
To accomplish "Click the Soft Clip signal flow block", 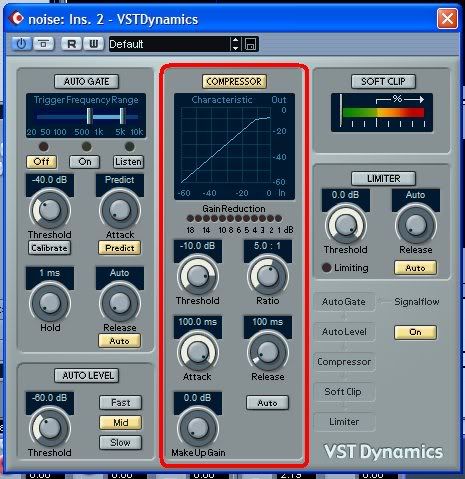I will click(344, 392).
